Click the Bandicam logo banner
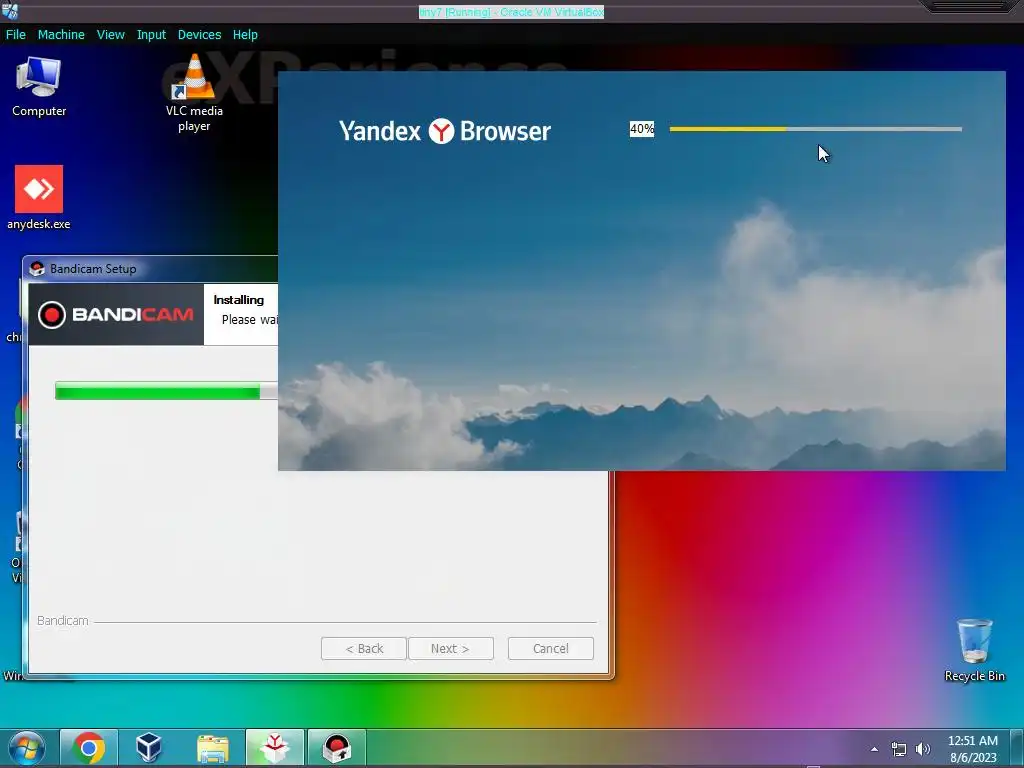 coord(116,314)
